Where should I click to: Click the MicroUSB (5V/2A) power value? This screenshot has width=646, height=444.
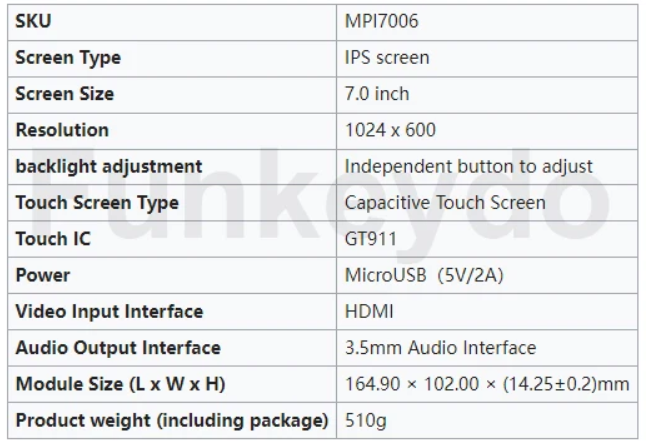click(x=424, y=275)
